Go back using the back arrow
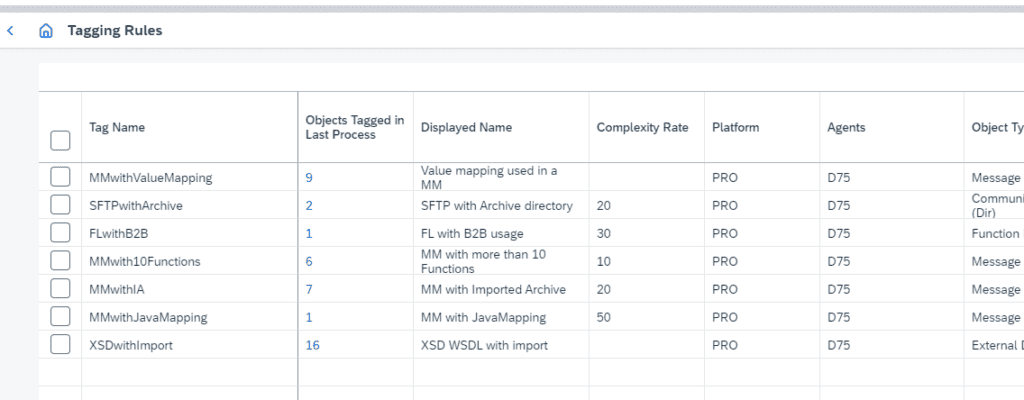1024x400 pixels. [10, 31]
